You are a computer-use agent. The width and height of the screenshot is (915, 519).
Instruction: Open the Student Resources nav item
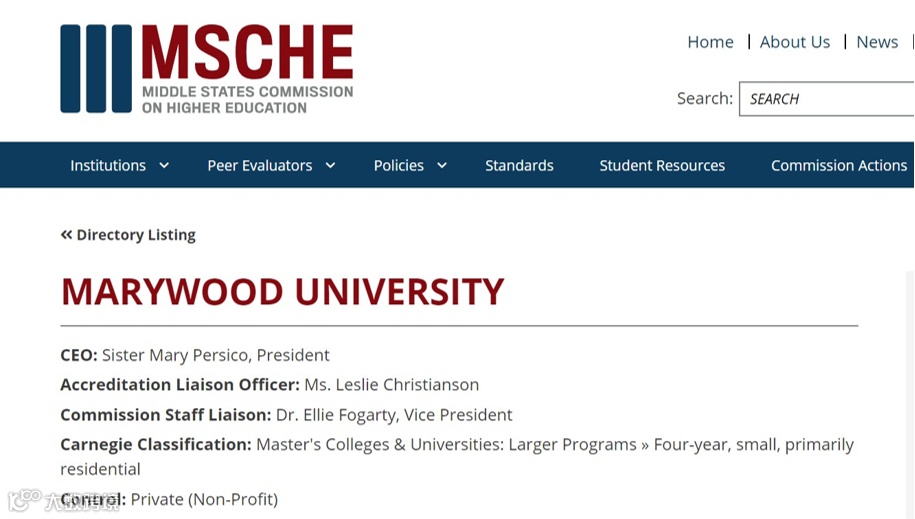[x=662, y=166]
